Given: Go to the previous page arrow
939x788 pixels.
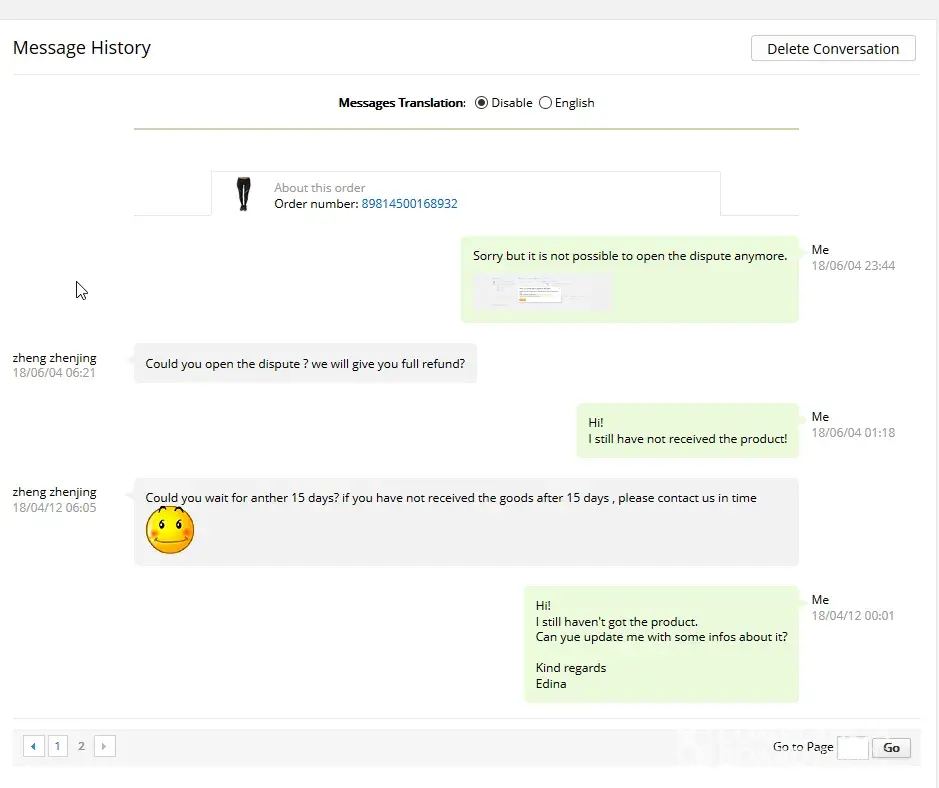Looking at the screenshot, I should (34, 746).
